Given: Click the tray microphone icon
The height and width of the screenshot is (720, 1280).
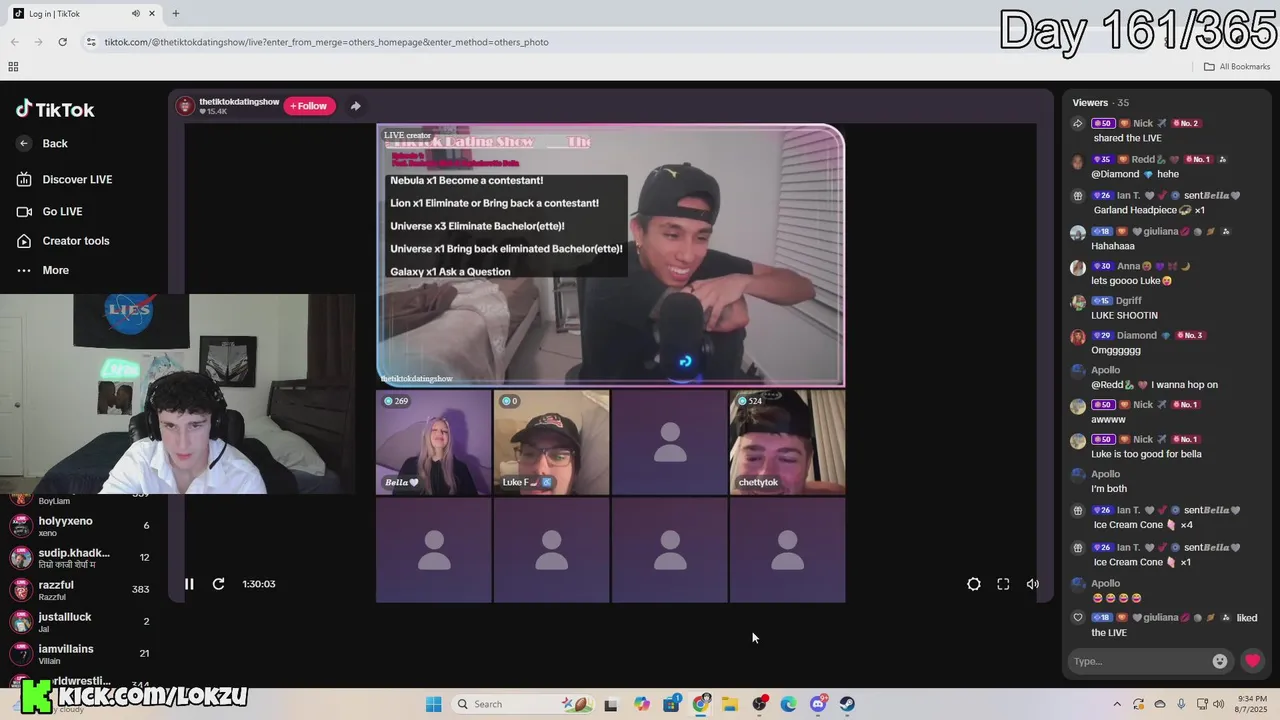Looking at the screenshot, I should click(x=1181, y=704).
